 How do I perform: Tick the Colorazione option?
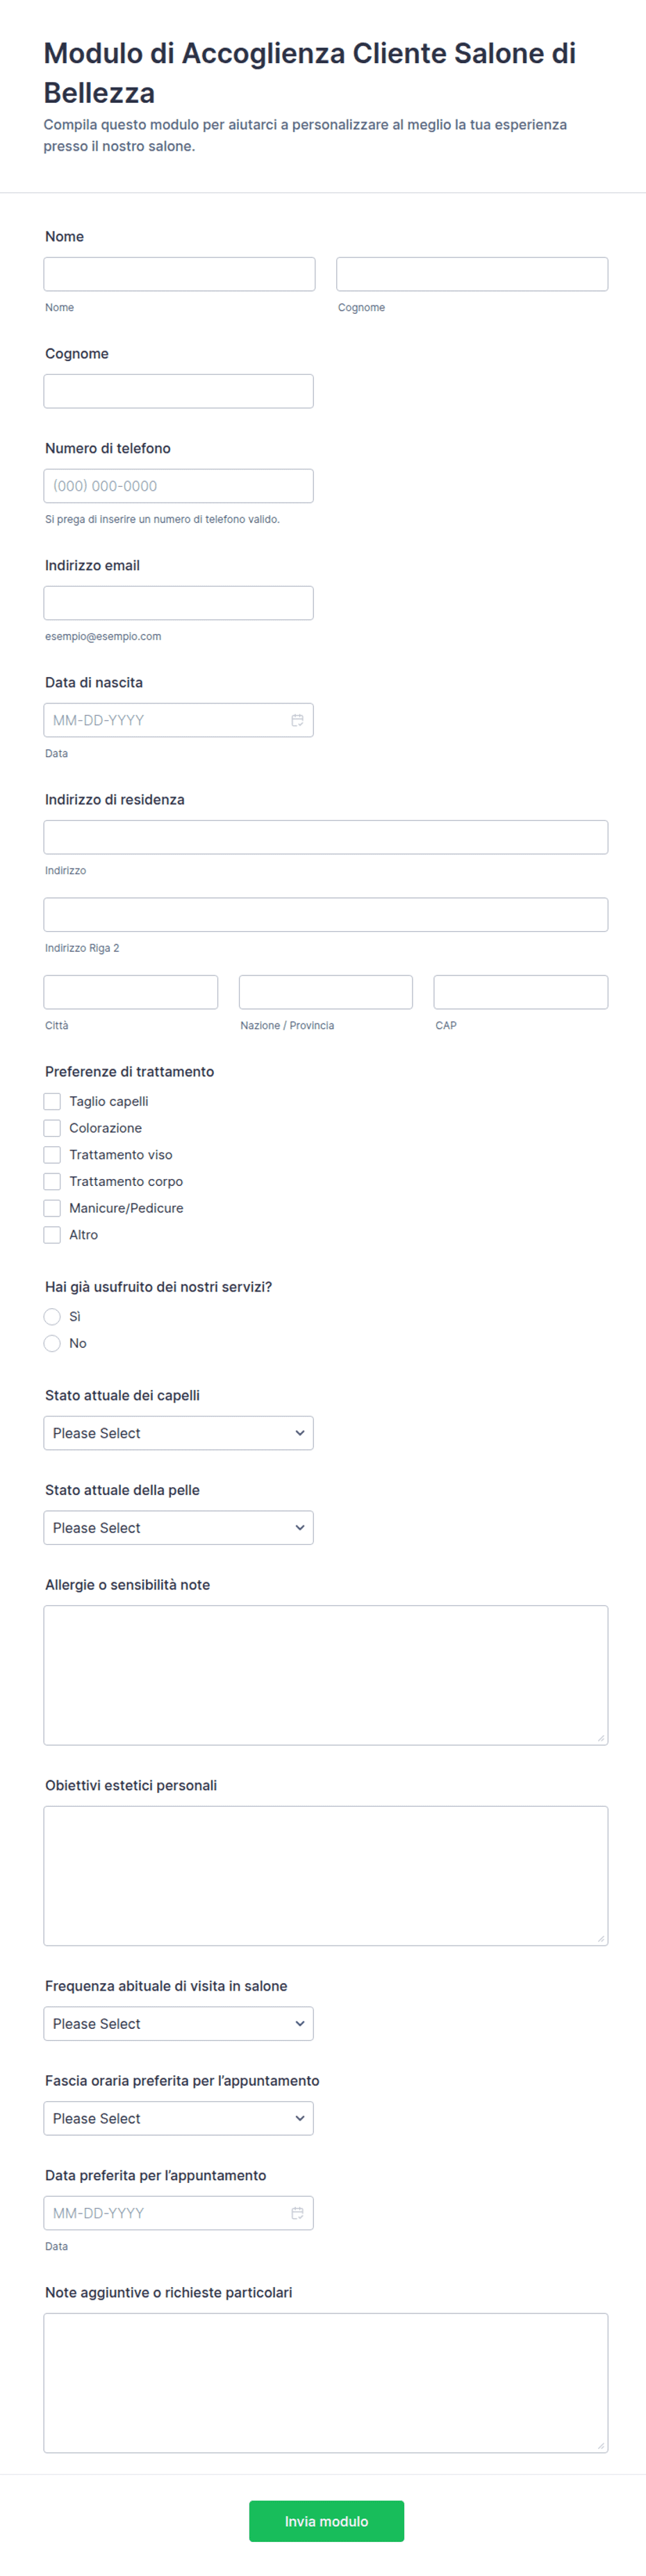pos(52,1128)
